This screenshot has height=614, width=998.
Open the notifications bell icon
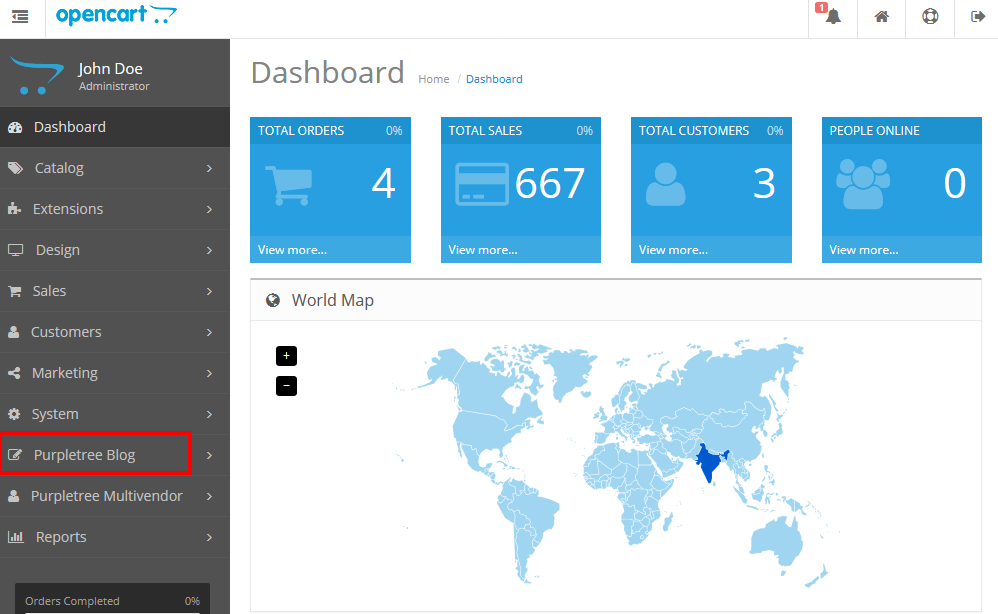(833, 17)
